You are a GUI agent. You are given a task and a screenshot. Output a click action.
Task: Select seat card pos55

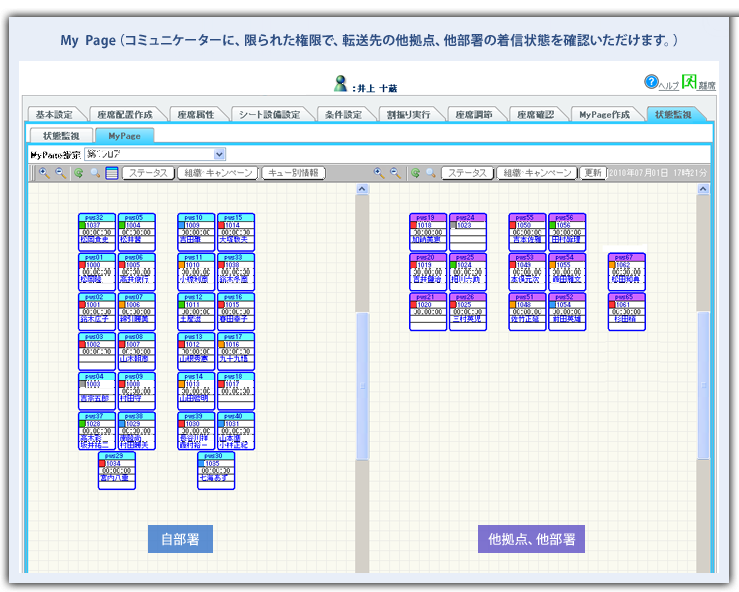tap(527, 232)
